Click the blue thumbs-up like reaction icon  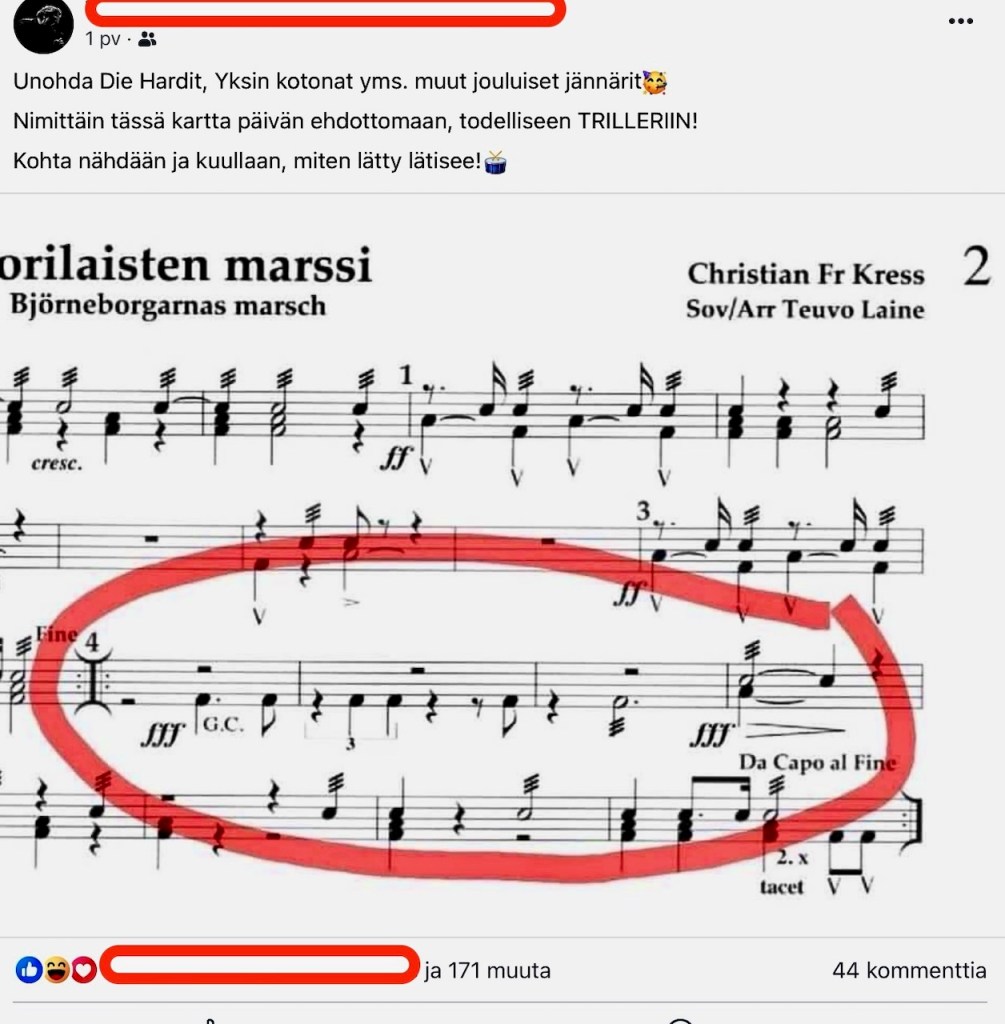tap(29, 970)
